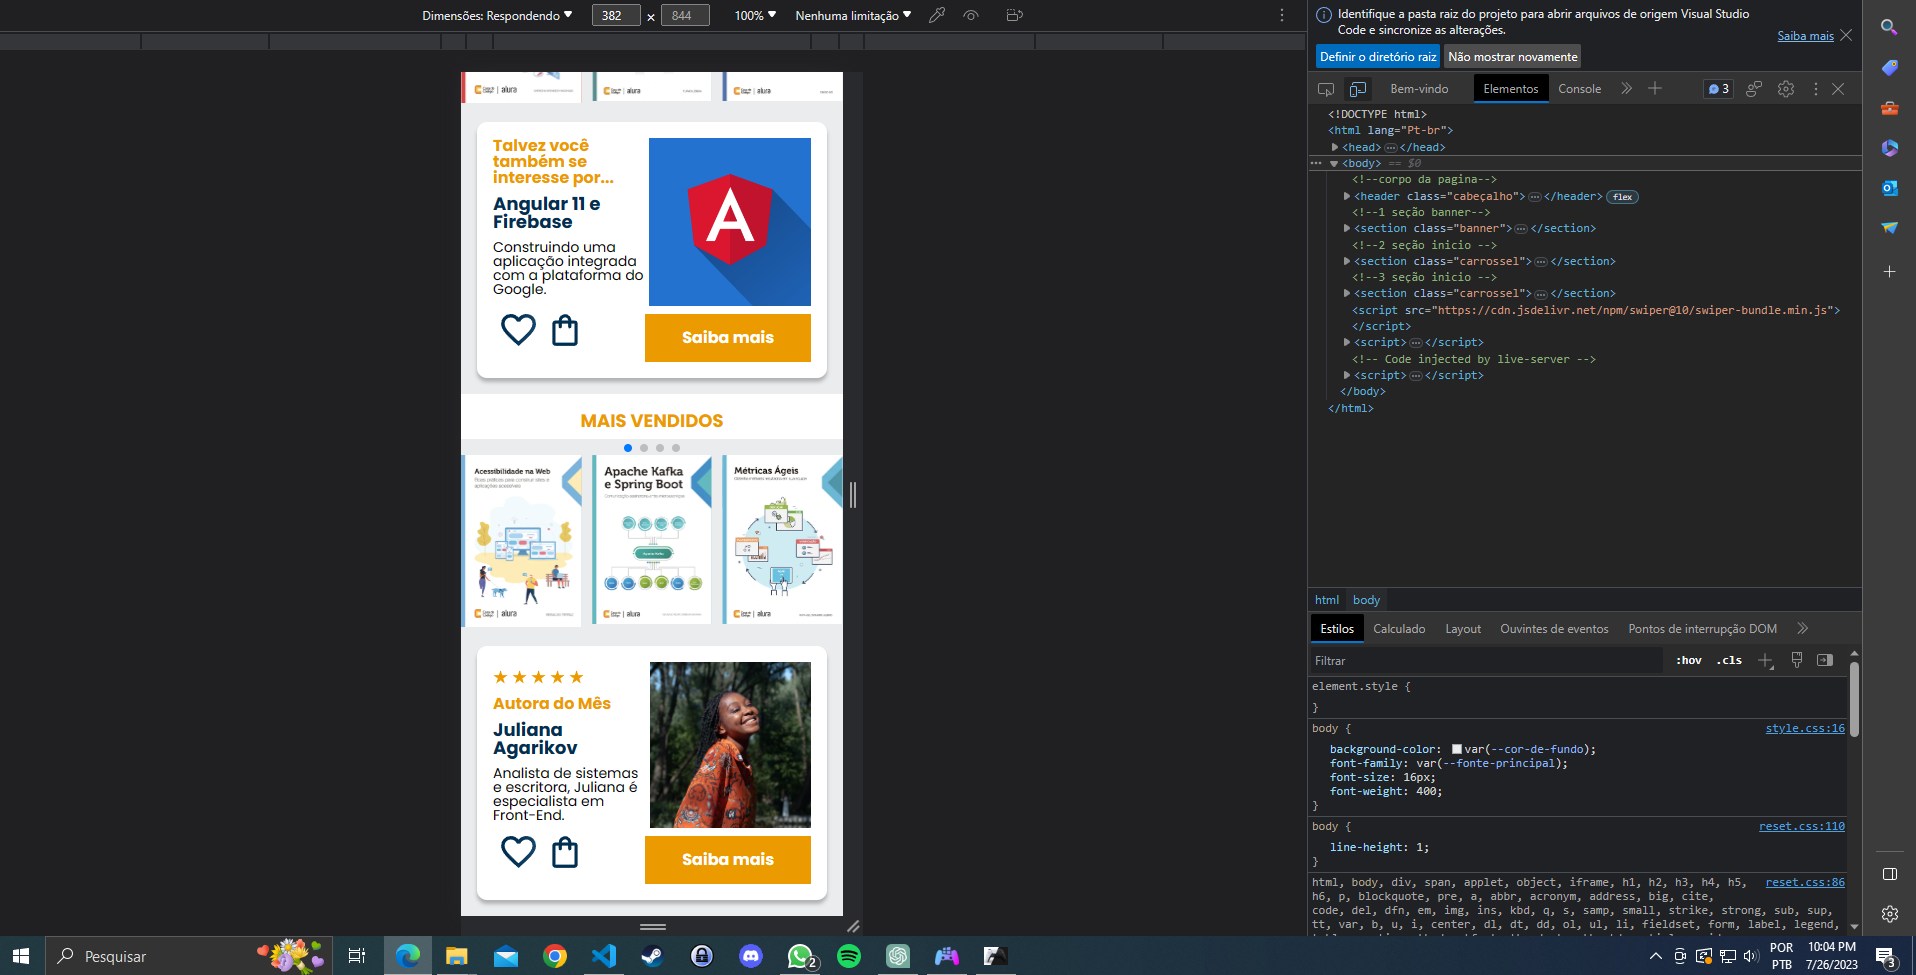Image resolution: width=1916 pixels, height=975 pixels.
Task: Open the Layout tab
Action: click(x=1463, y=629)
